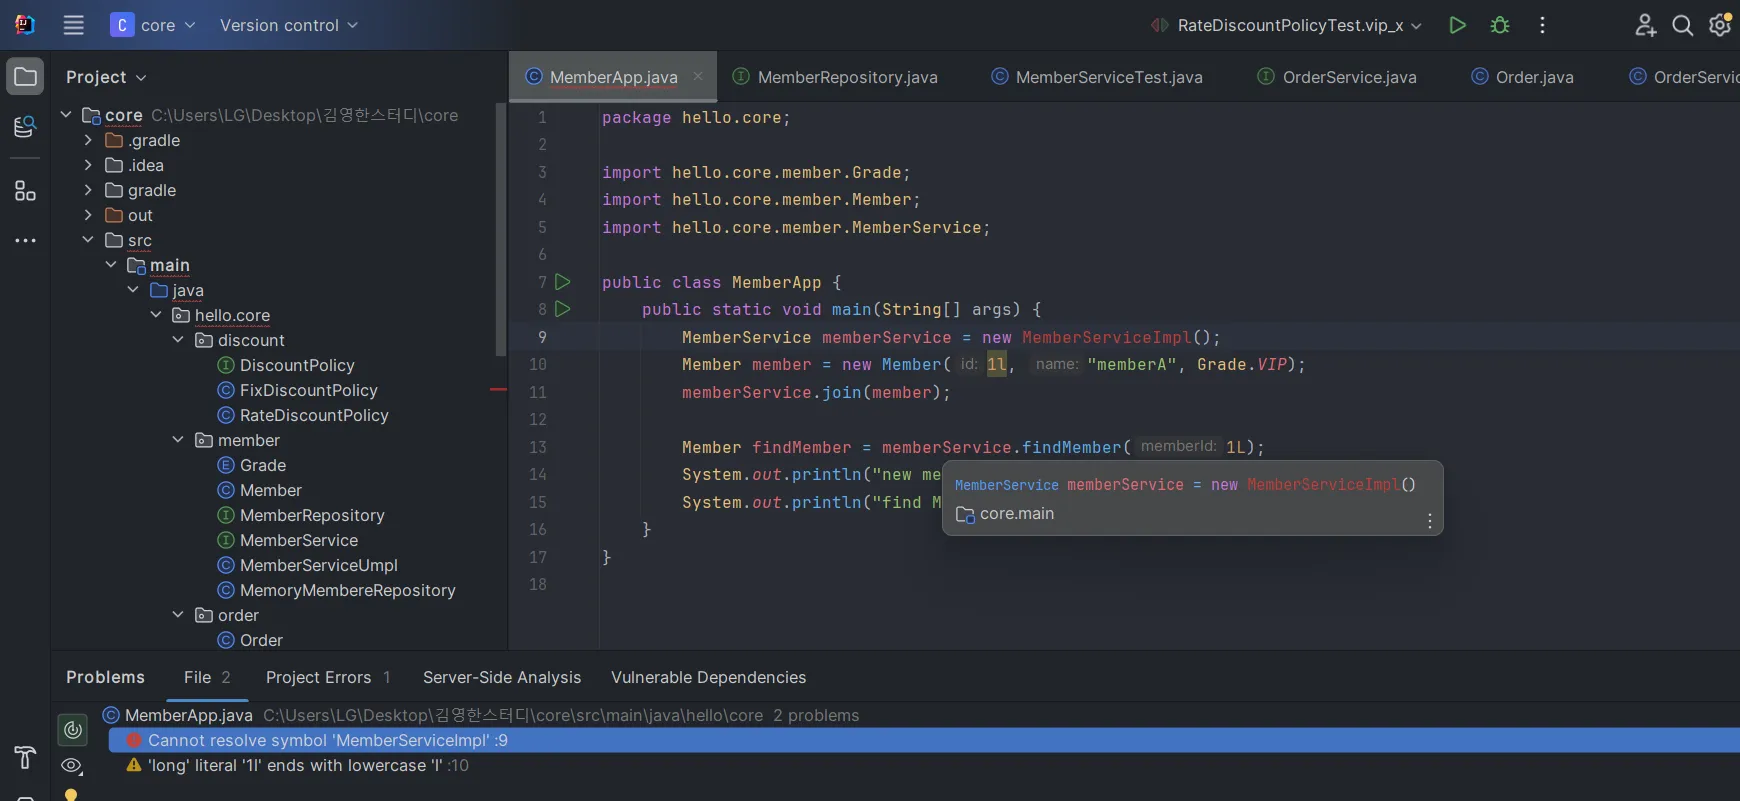Image resolution: width=1740 pixels, height=801 pixels.
Task: Click error stripe marker in project scrollbar
Action: (499, 389)
